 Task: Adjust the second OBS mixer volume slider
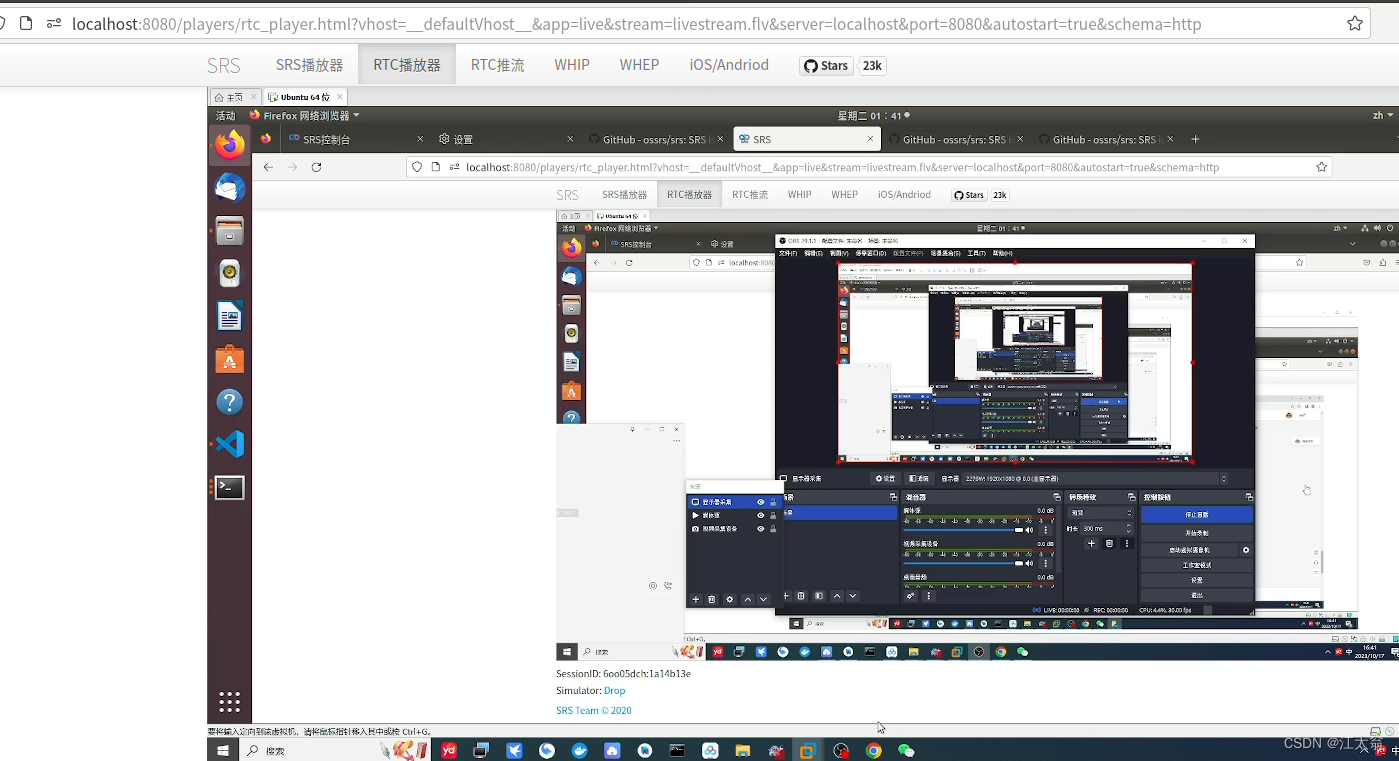pos(964,563)
